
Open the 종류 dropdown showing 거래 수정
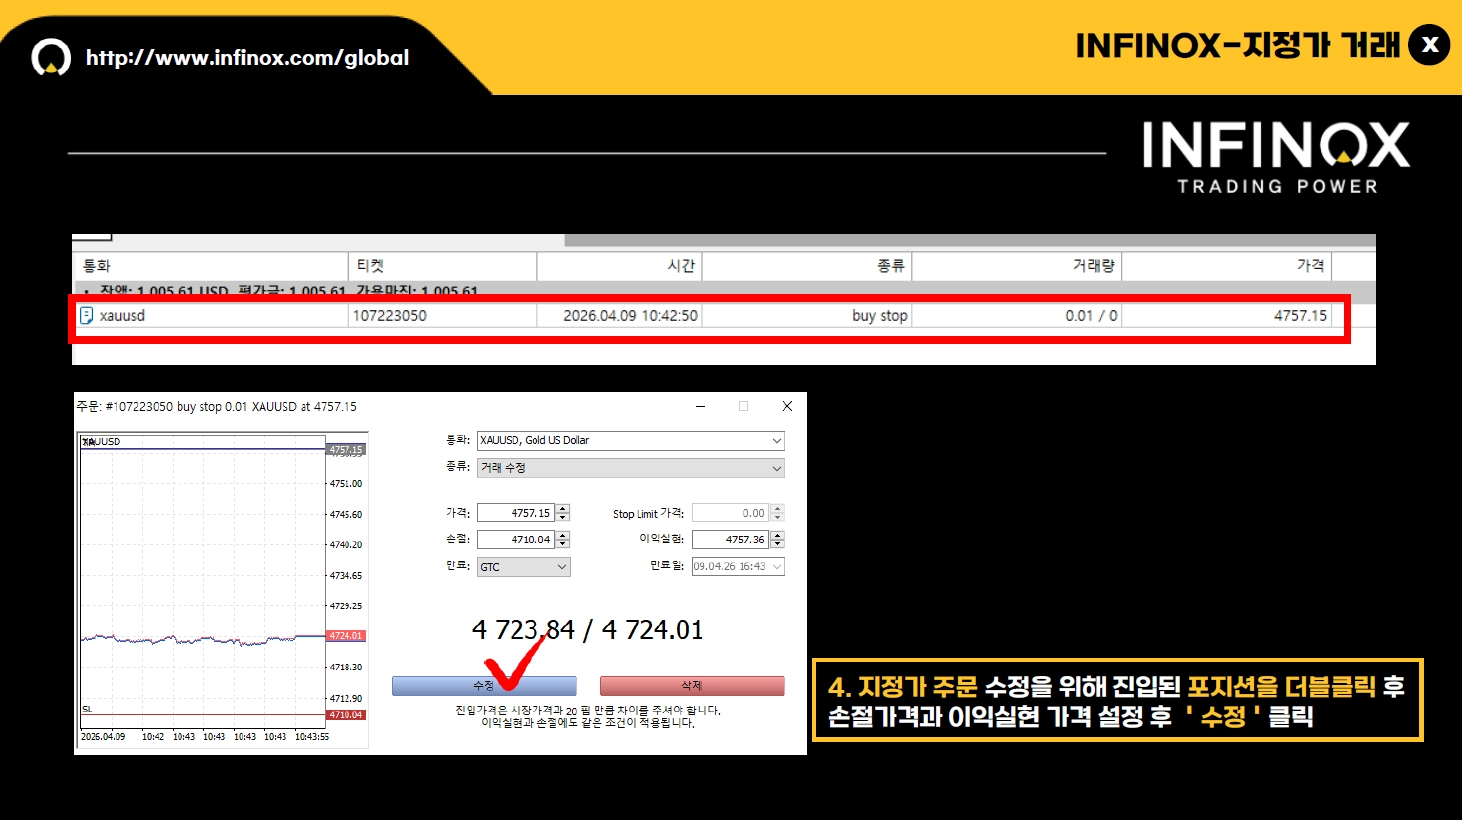[631, 468]
